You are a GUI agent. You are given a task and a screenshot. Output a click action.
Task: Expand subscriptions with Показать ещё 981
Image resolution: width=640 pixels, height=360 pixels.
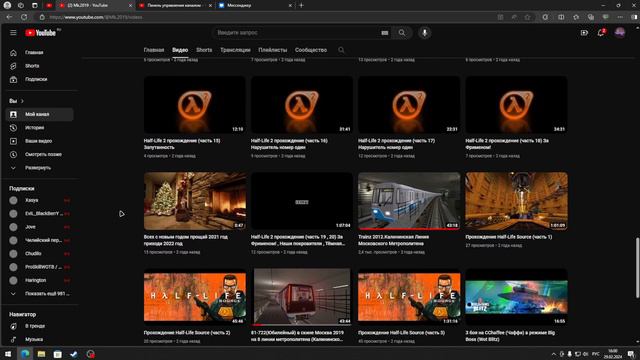pyautogui.click(x=39, y=293)
